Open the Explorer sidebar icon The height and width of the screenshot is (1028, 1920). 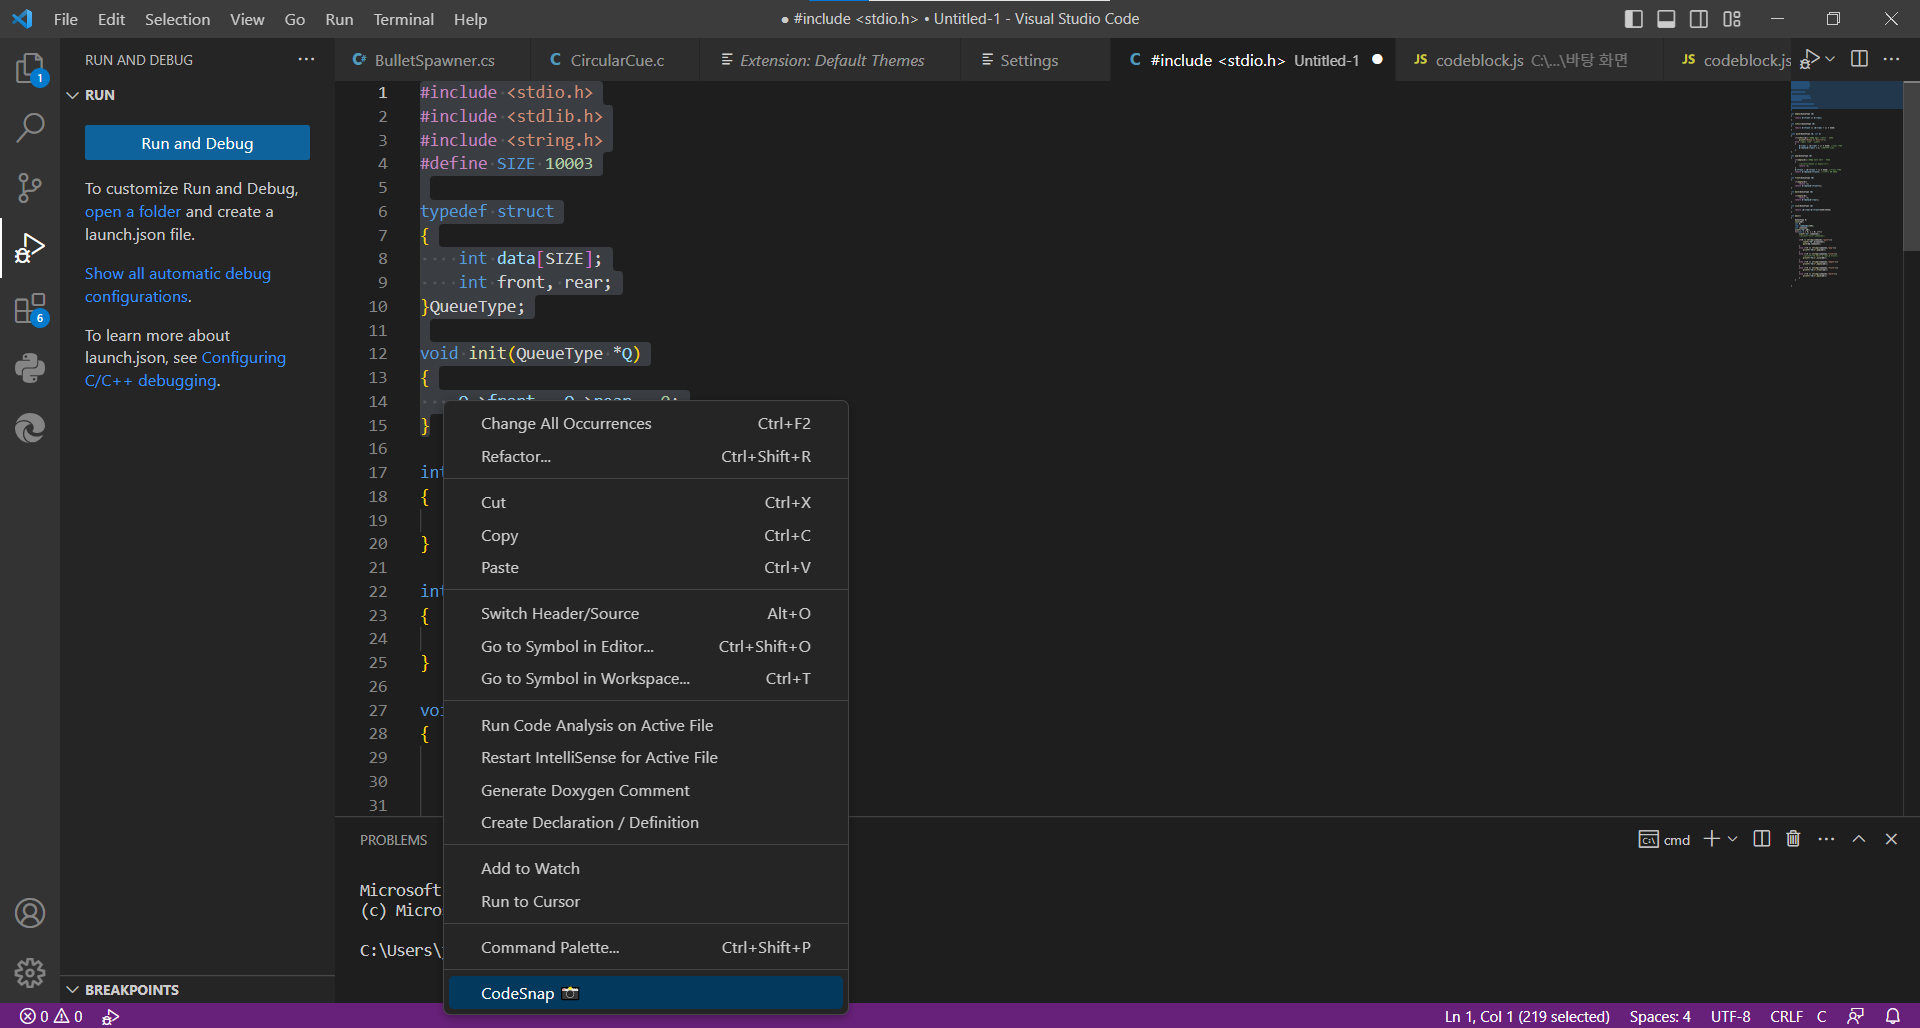[30, 68]
